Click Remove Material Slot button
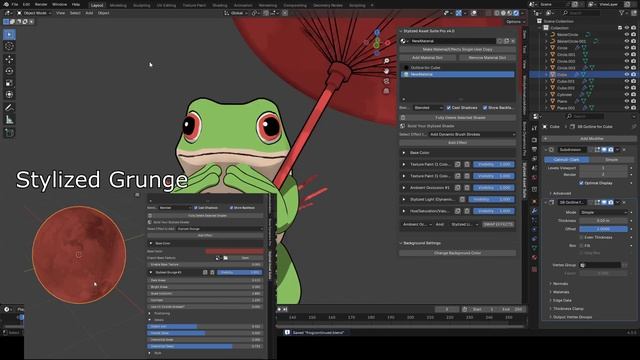 click(x=487, y=58)
